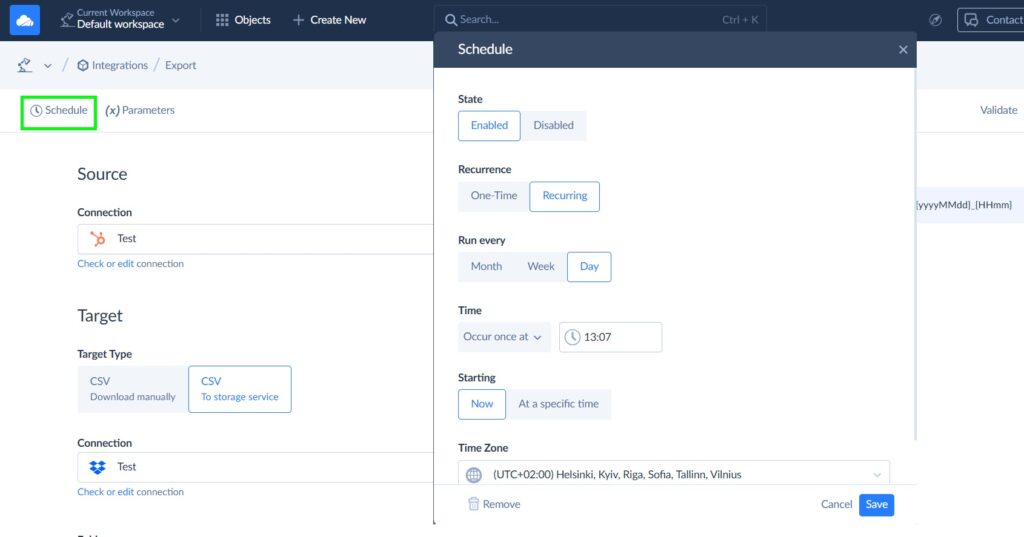Set State to Disabled

553,125
